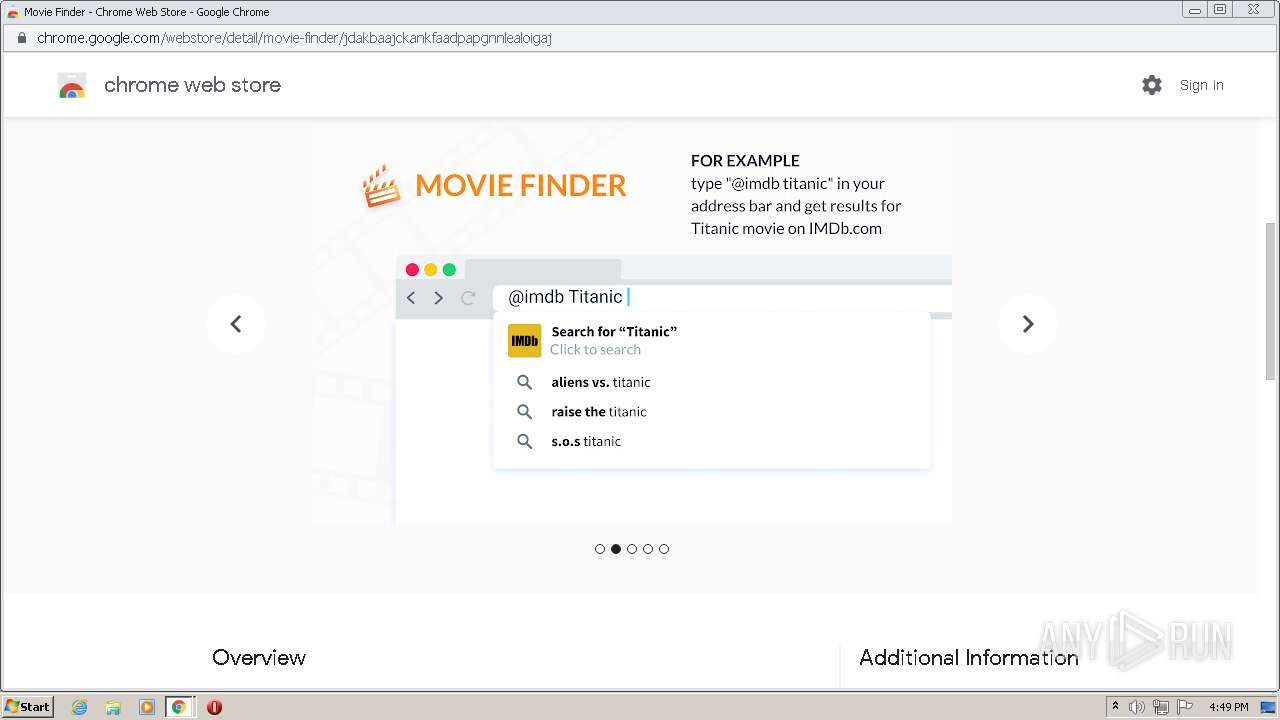Click the Chrome Web Store rainbow logo
The width and height of the screenshot is (1280, 720).
click(x=72, y=86)
